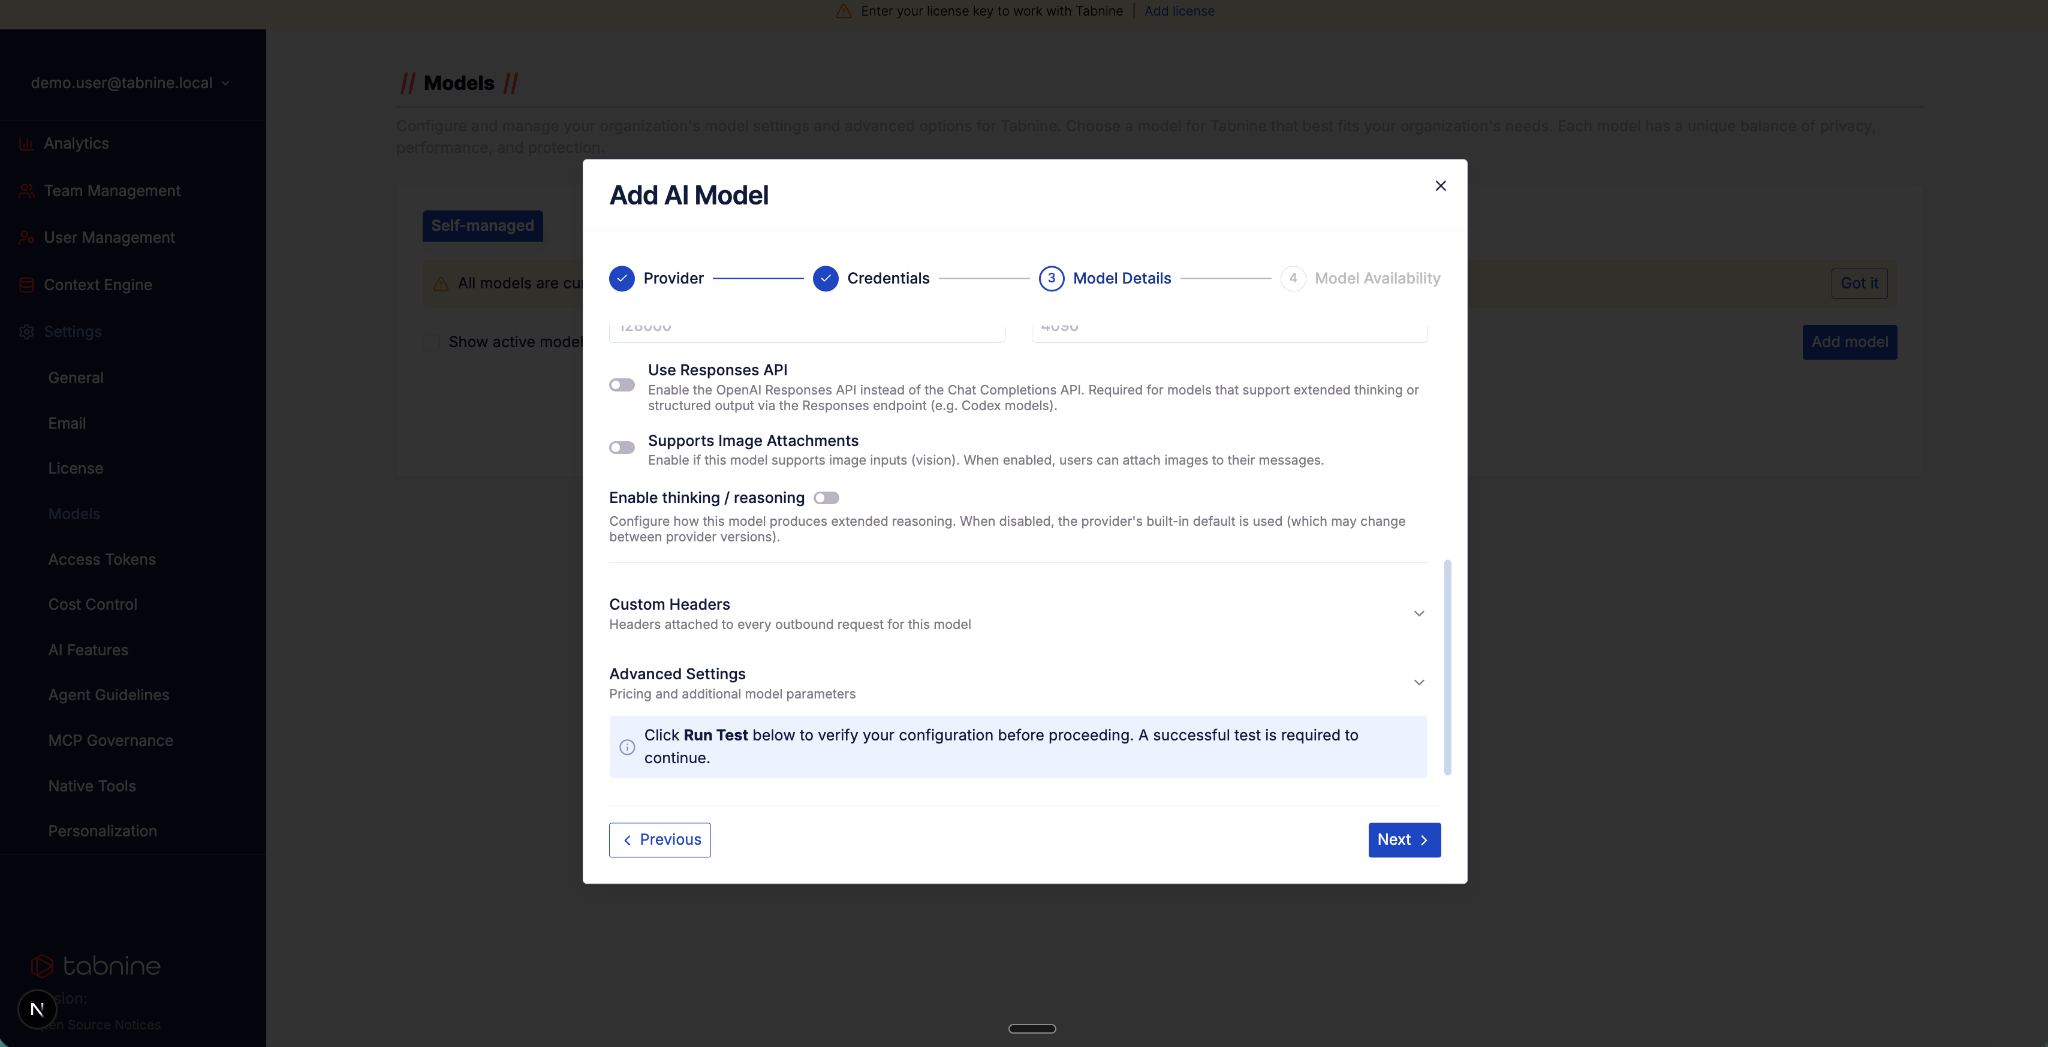Toggle Supports Image Attachments switch
The image size is (2048, 1047).
click(x=622, y=448)
